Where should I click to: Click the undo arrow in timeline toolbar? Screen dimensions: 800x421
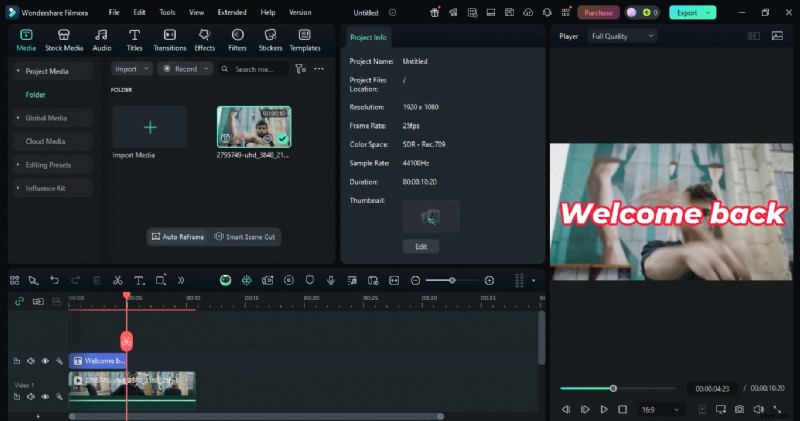click(54, 281)
